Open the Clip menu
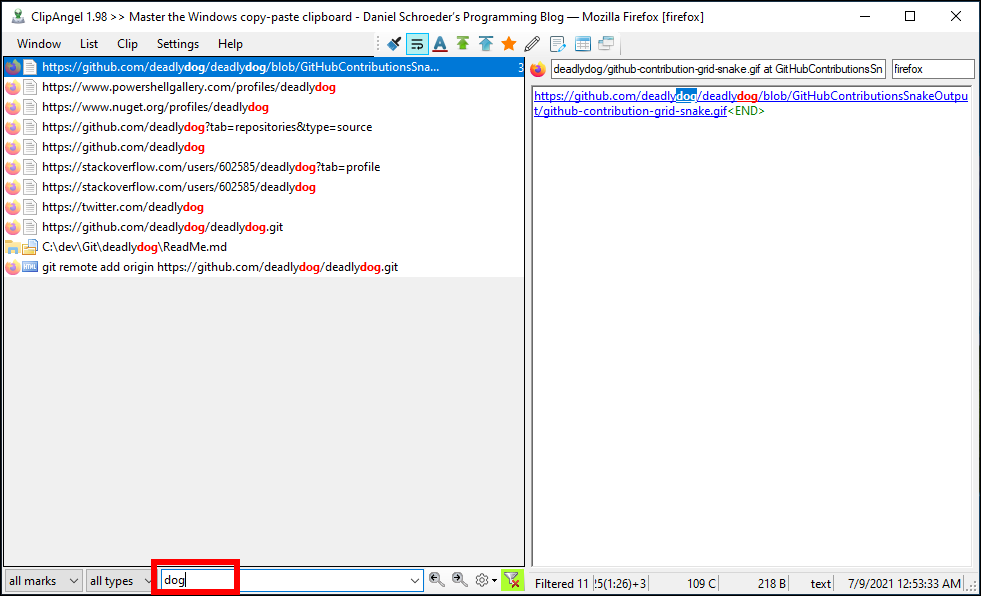Image resolution: width=981 pixels, height=596 pixels. pos(127,44)
